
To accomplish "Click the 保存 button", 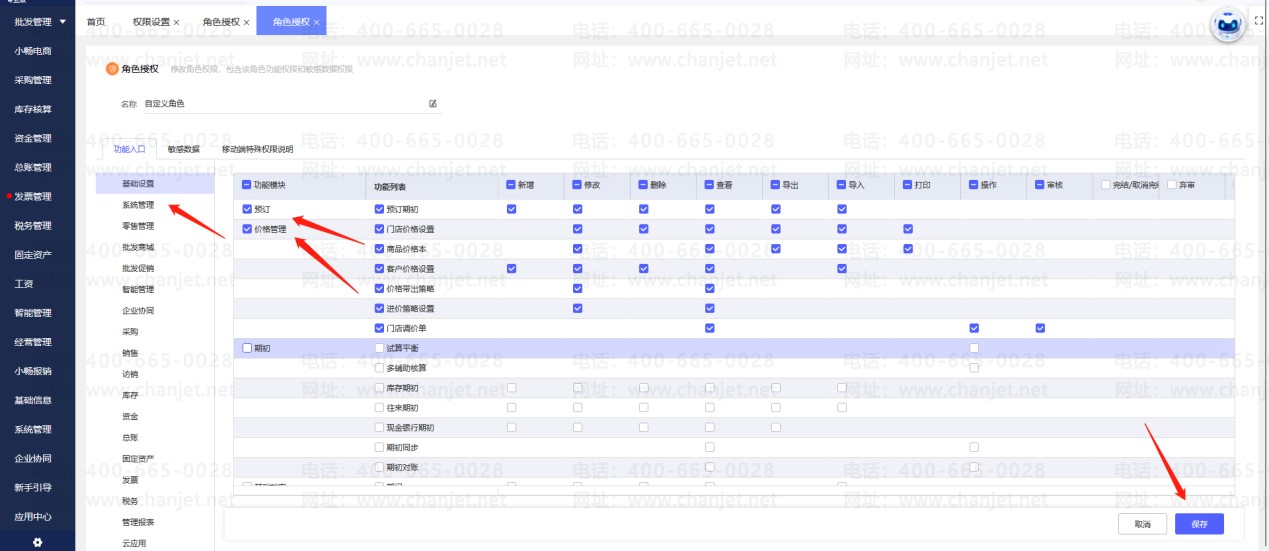I will 1199,523.
